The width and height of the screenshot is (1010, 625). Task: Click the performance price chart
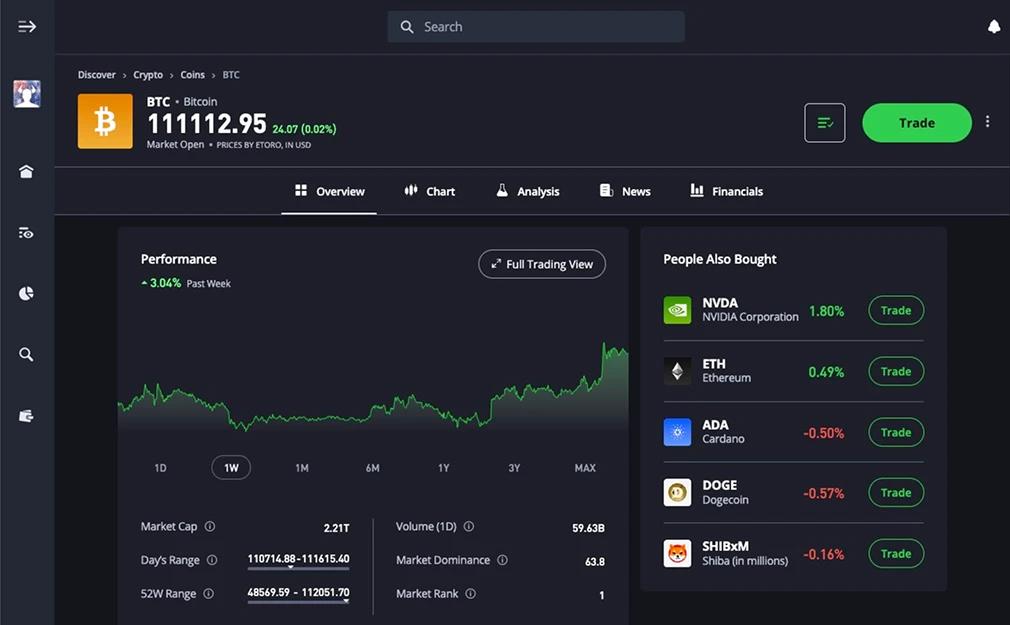[x=373, y=387]
